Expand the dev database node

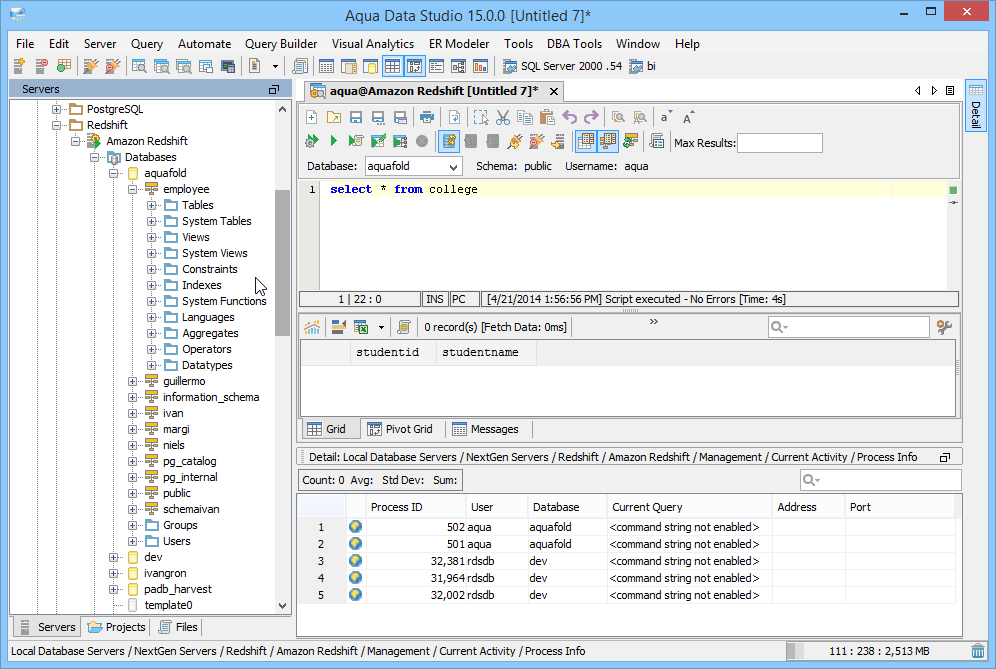click(113, 557)
